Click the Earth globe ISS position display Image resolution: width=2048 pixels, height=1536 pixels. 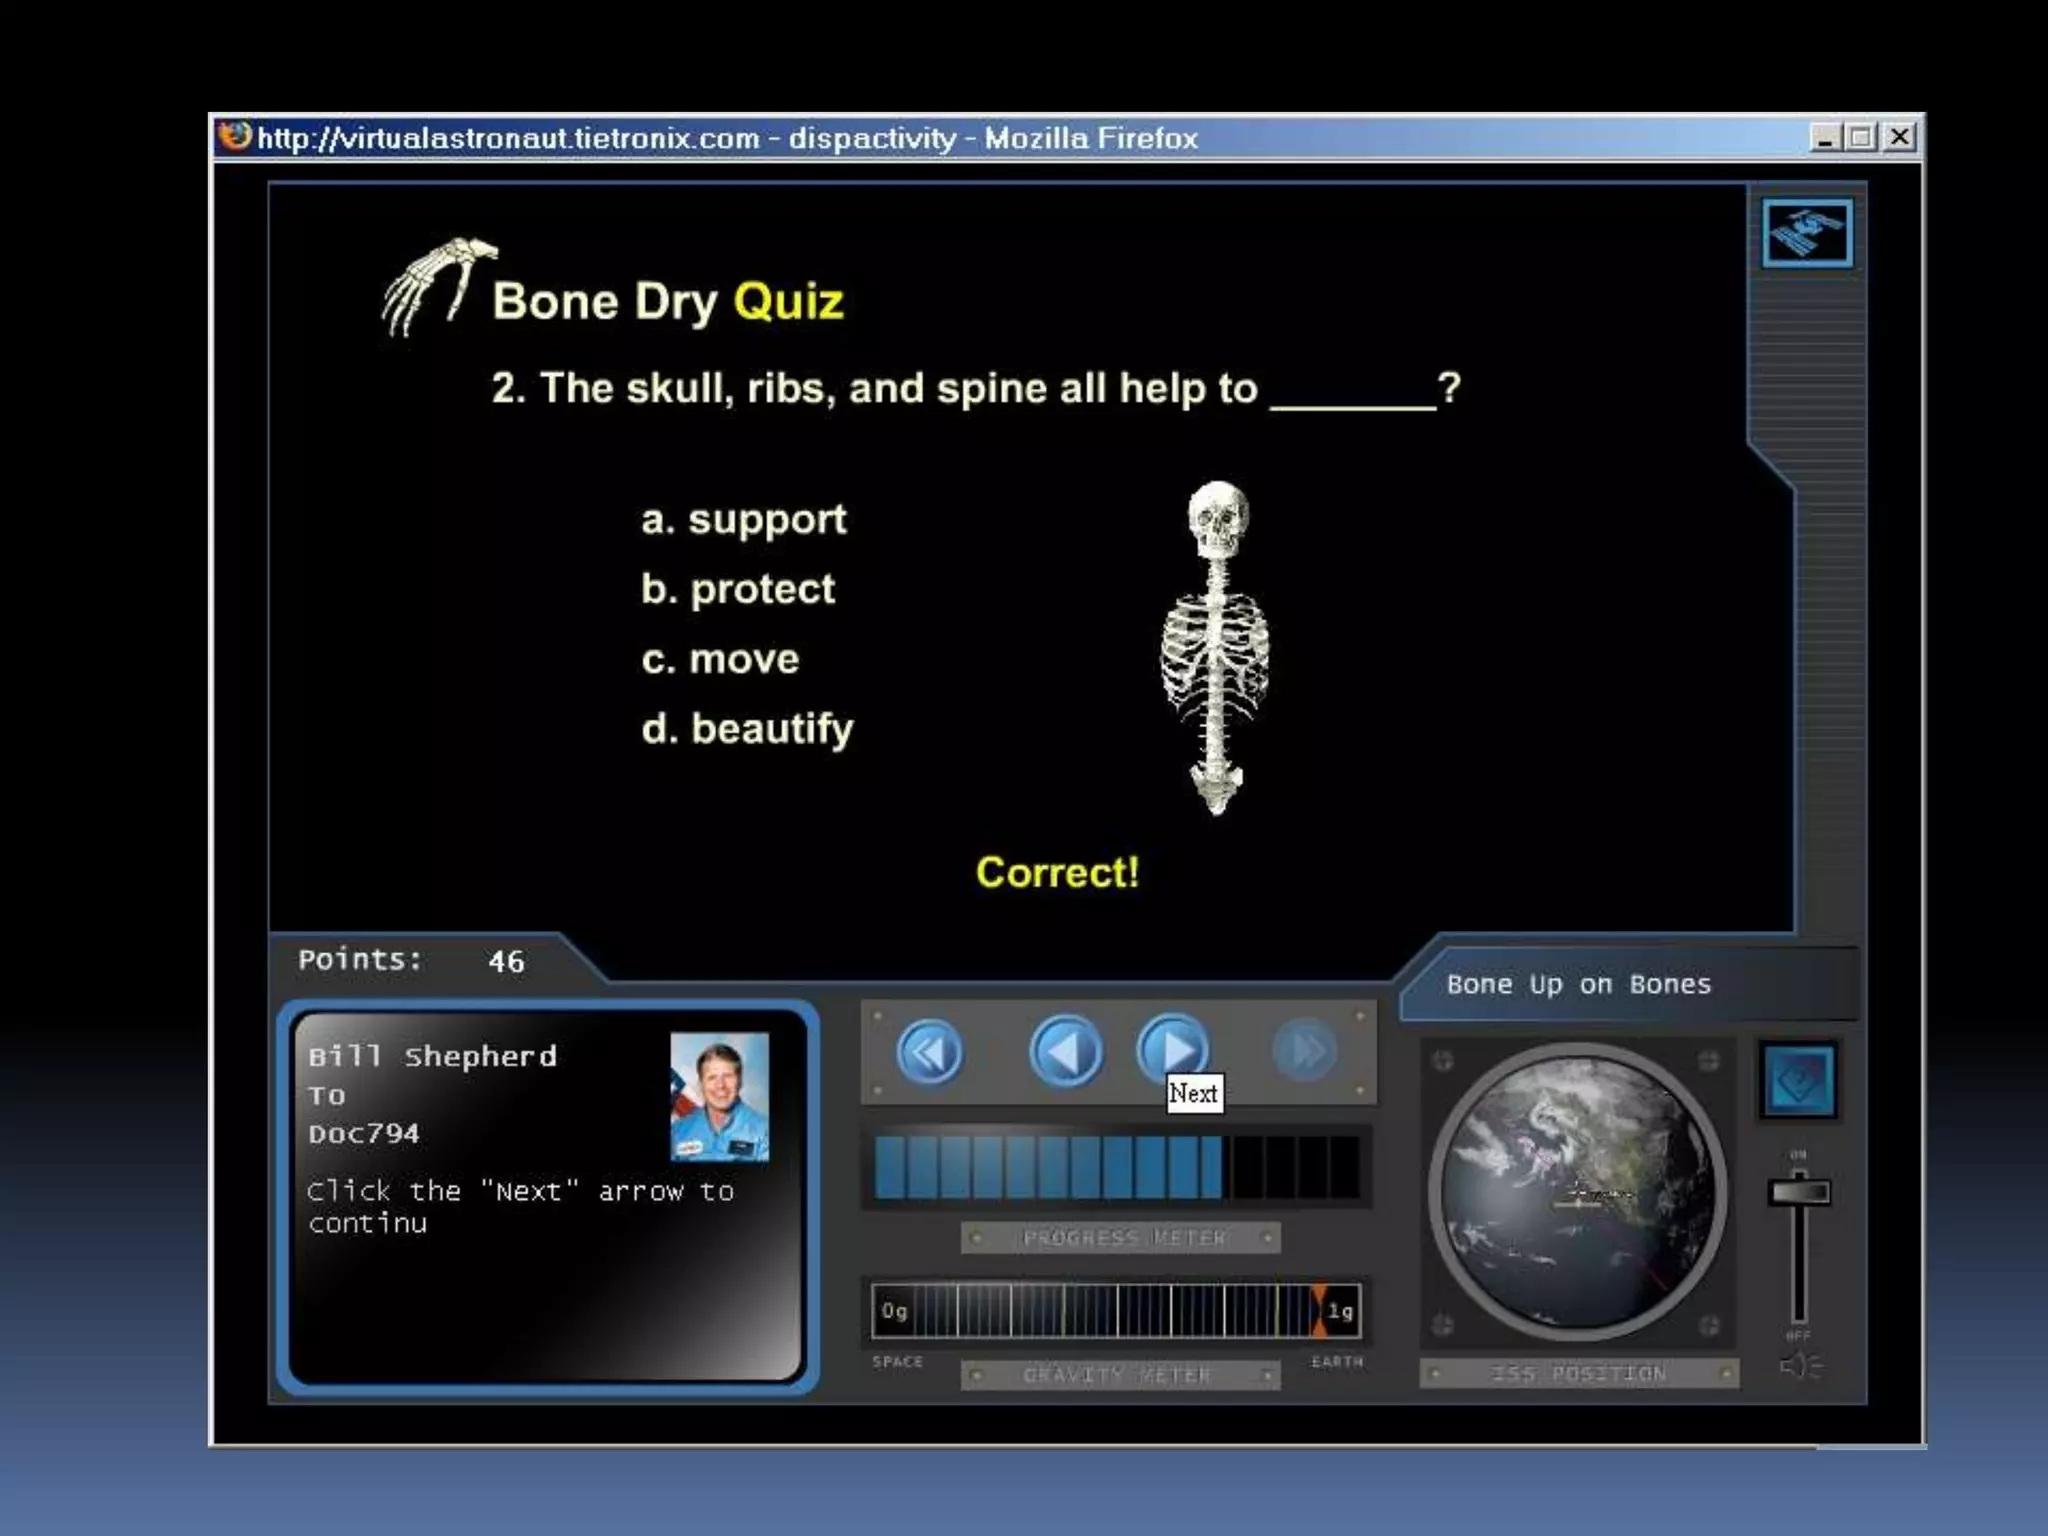tap(1578, 1191)
